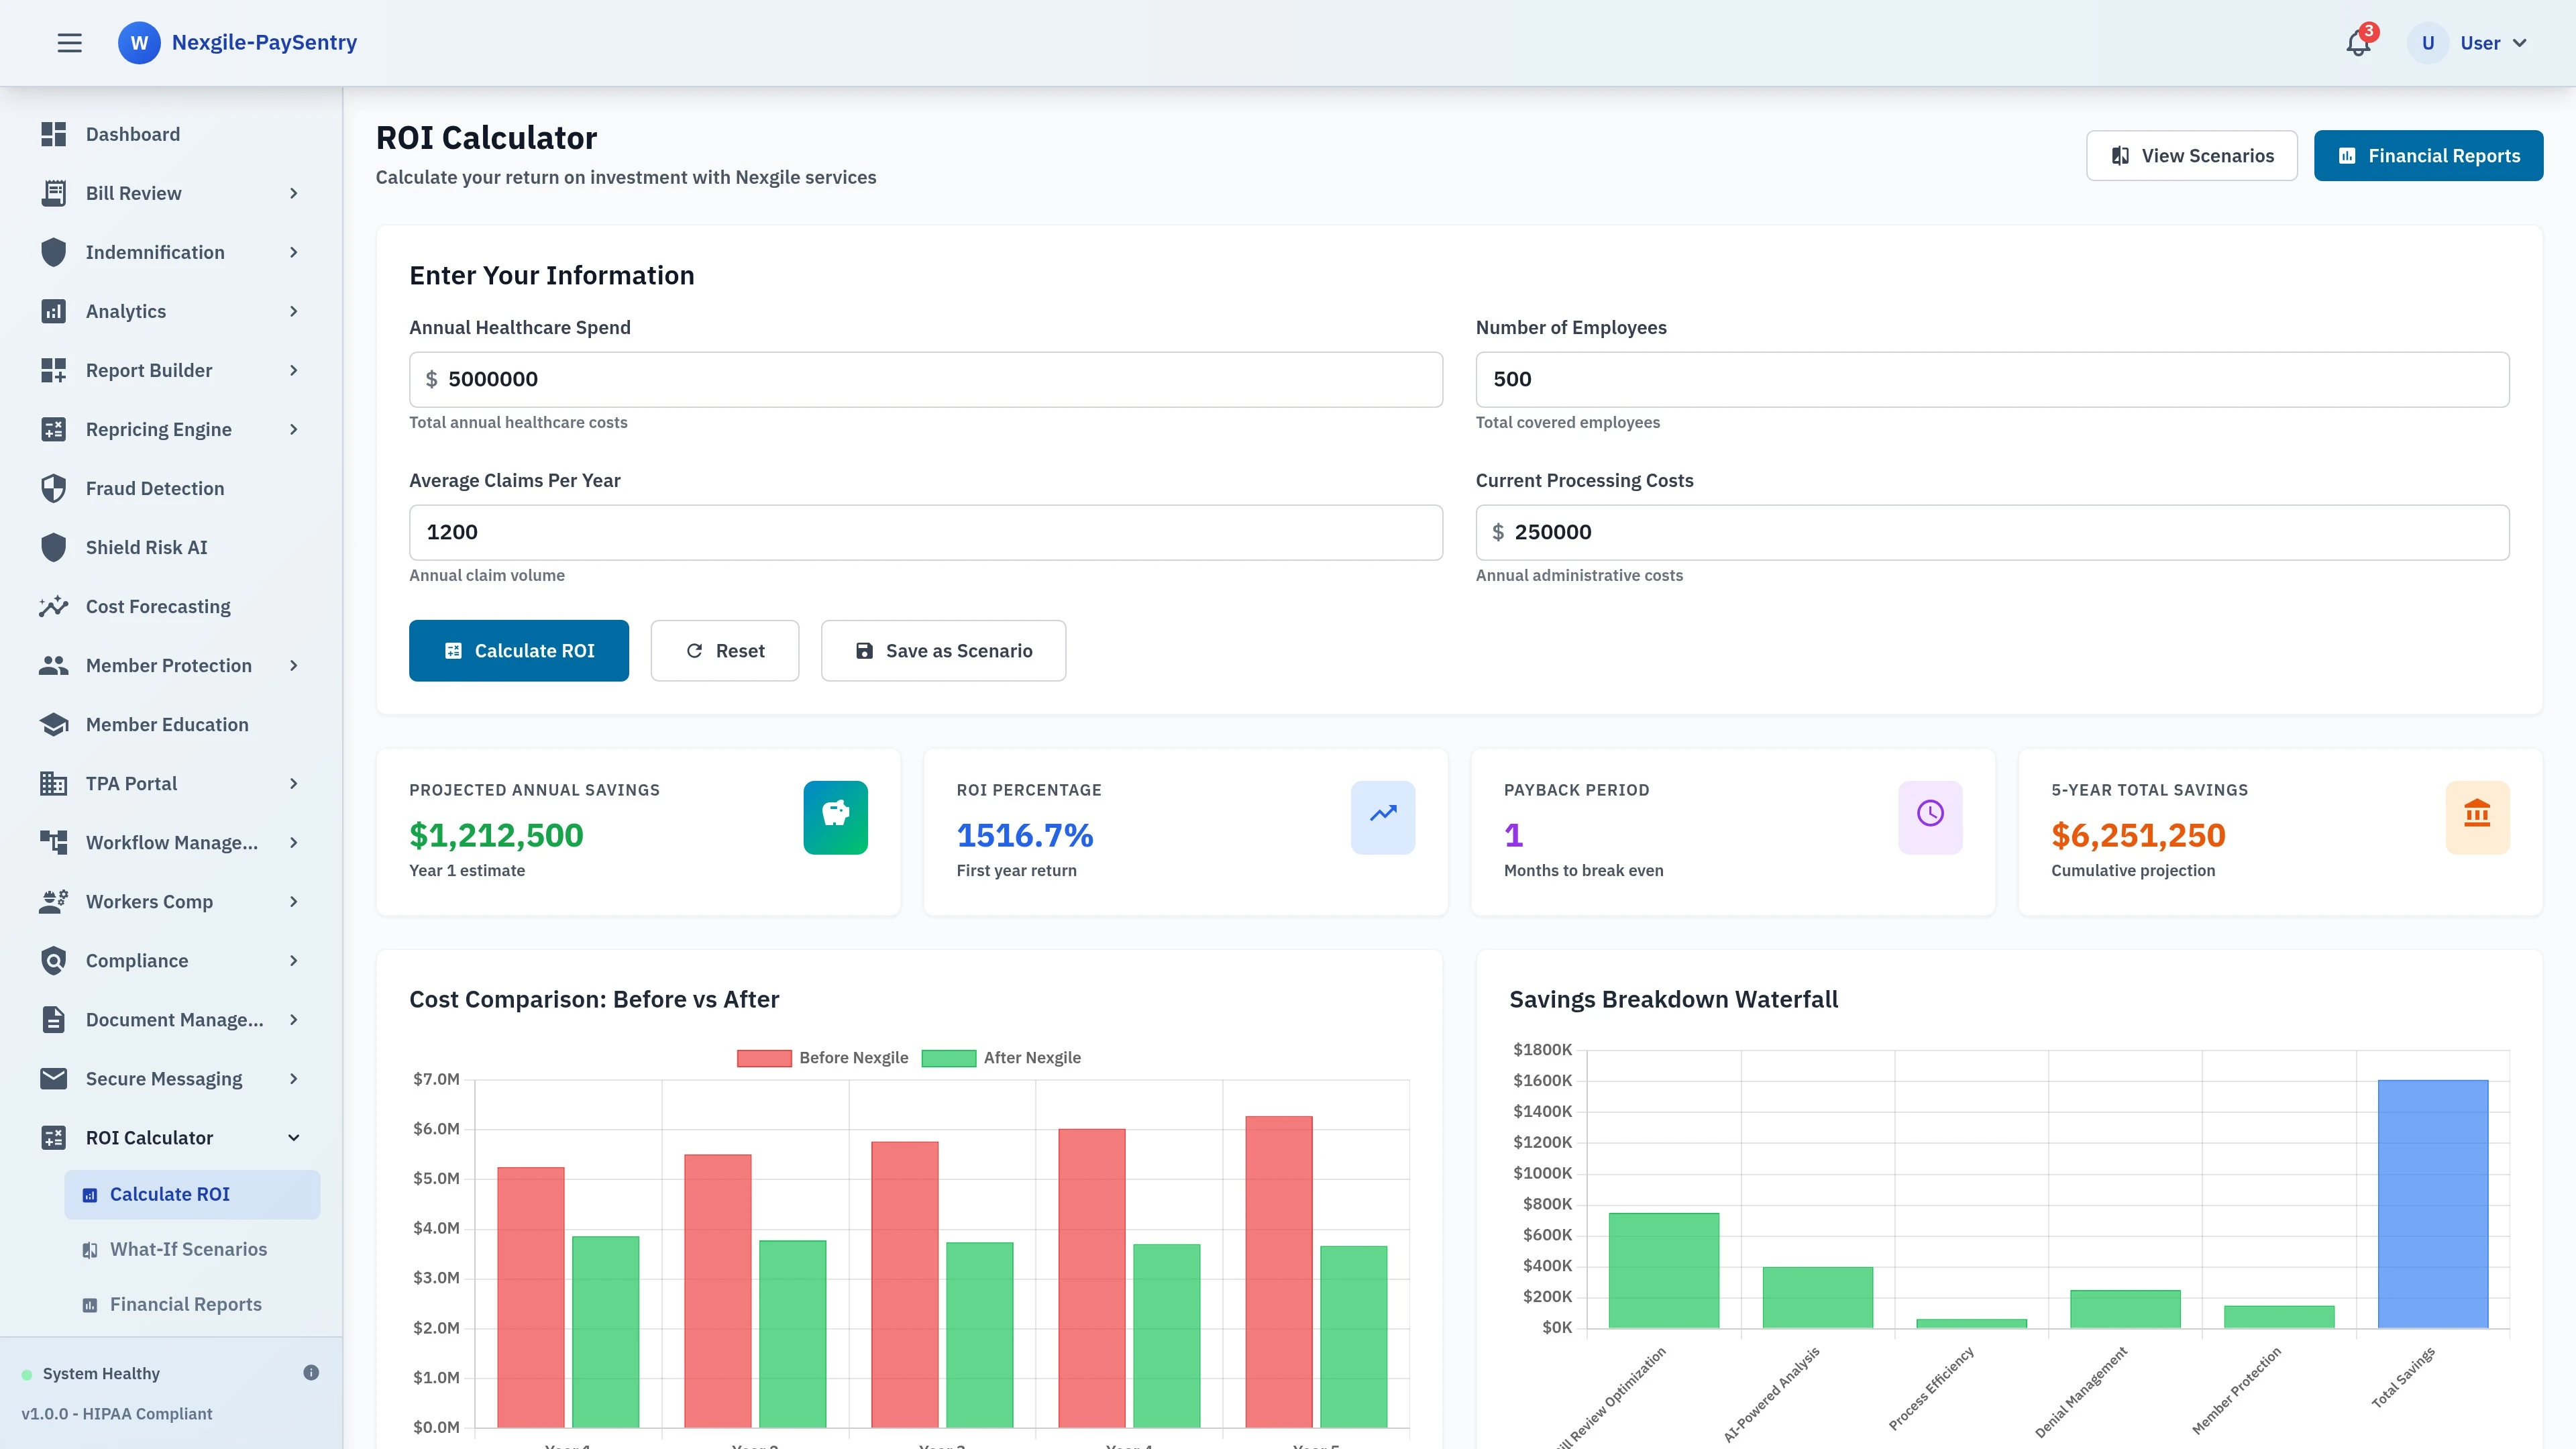Click the Member Education graduation cap icon
This screenshot has width=2576, height=1449.
54,724
